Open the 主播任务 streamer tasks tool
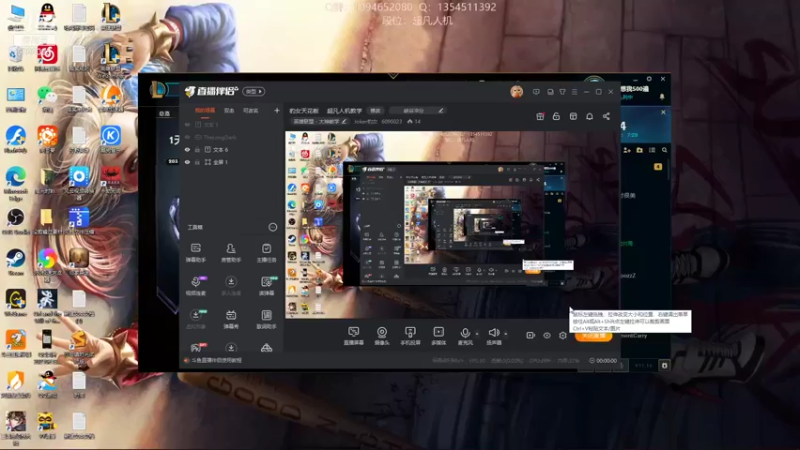The width and height of the screenshot is (800, 450). coord(266,253)
